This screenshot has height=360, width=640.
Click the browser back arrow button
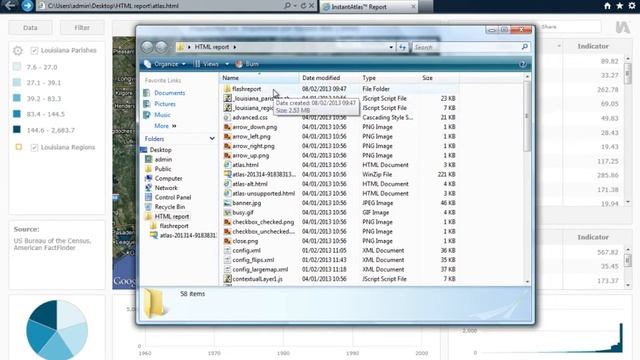pyautogui.click(x=9, y=5)
